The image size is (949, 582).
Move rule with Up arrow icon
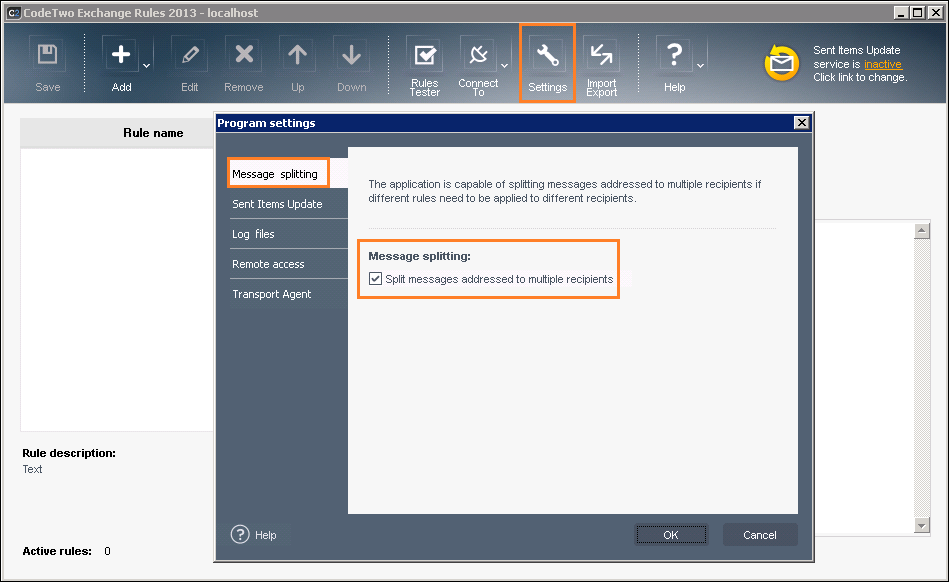coord(297,54)
